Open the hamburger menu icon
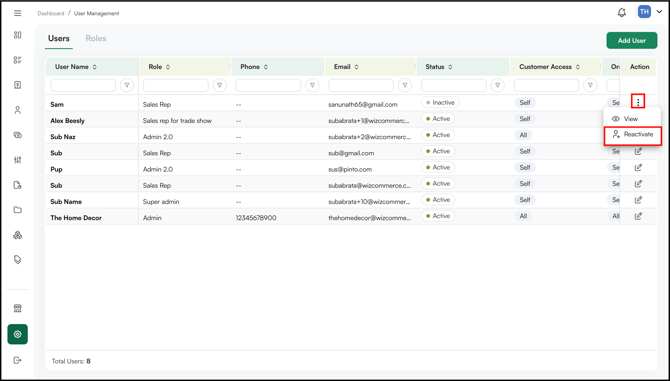The image size is (670, 381). click(x=18, y=13)
